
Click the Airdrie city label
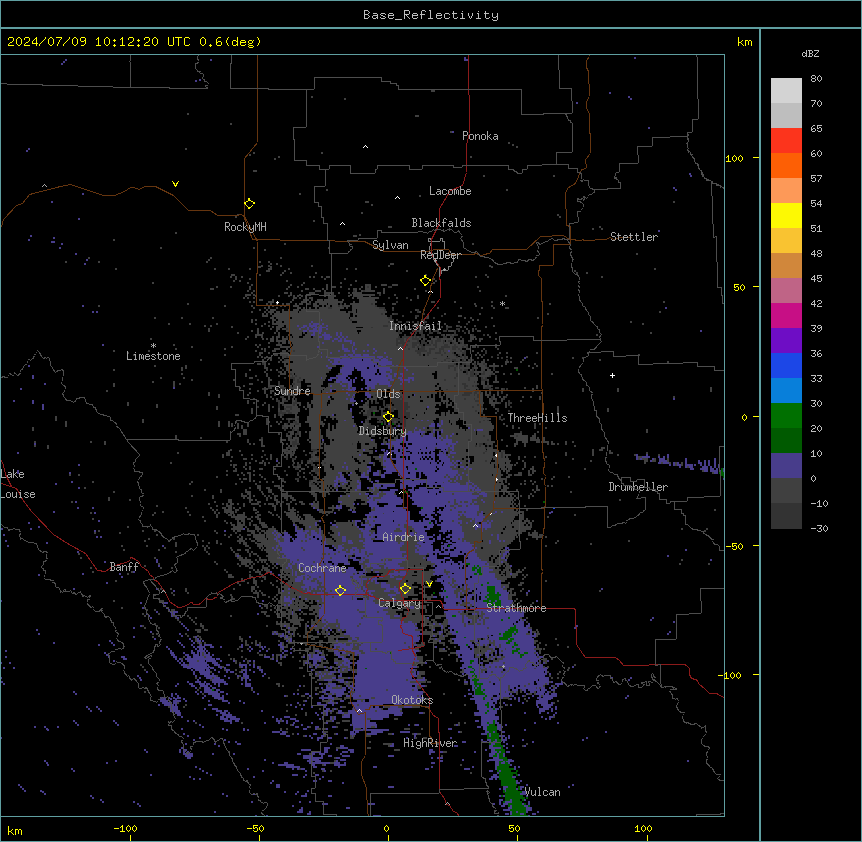(x=404, y=537)
